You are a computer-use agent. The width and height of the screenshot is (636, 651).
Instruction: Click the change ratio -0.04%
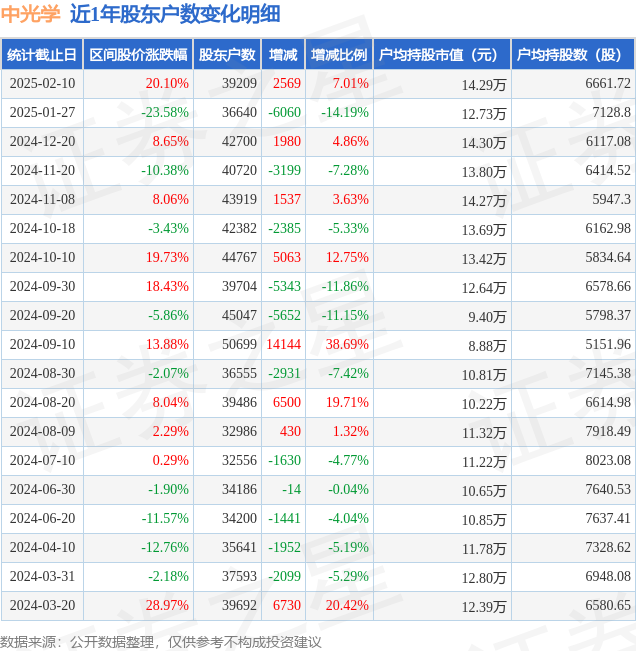348,489
